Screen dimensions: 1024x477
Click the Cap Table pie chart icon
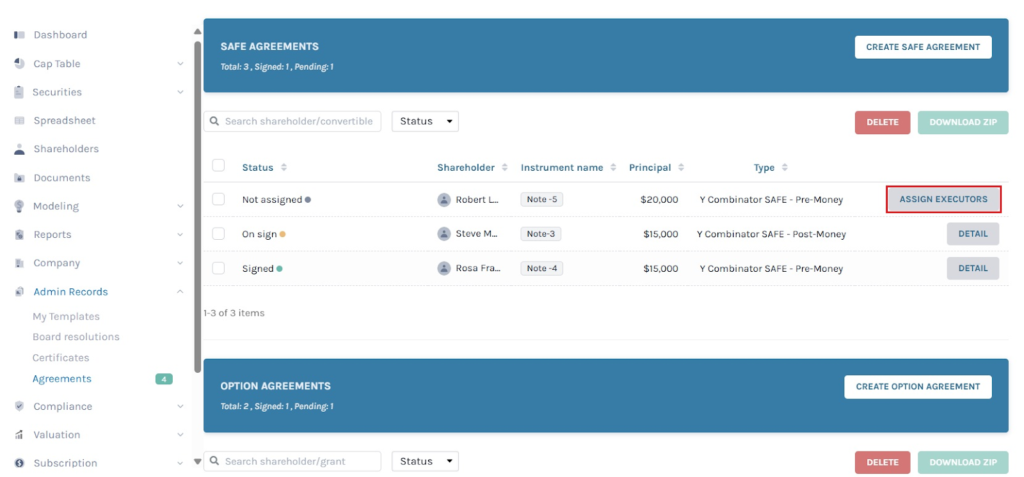[19, 64]
